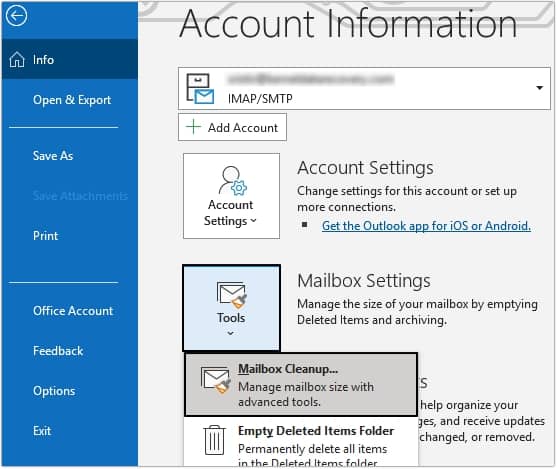The height and width of the screenshot is (469, 557).
Task: Open the Account Settings dropdown button
Action: coord(231,196)
